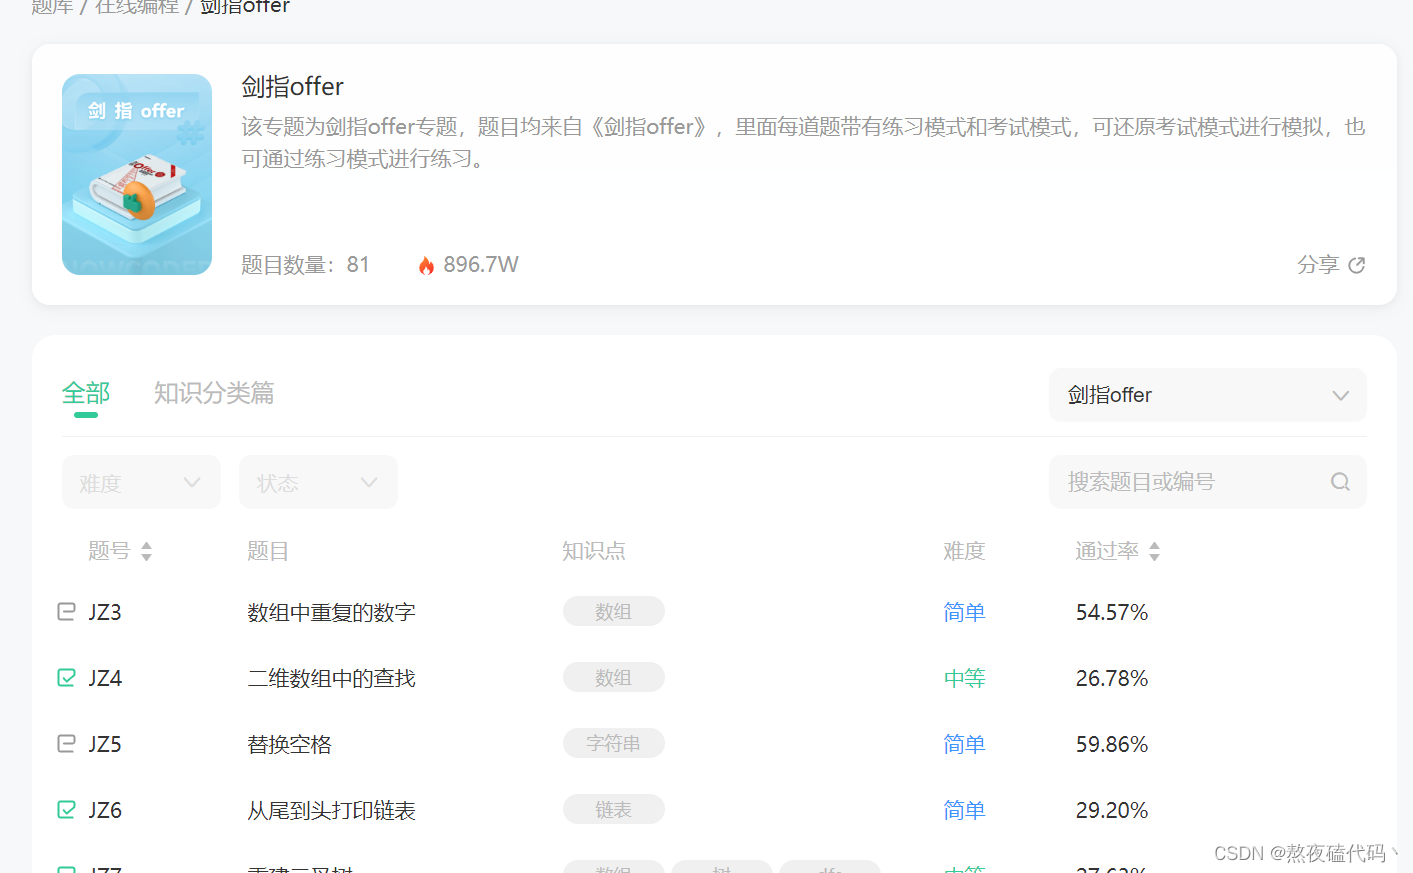Screen dimensions: 1413x873
Task: Click 简单 difficulty on JZ6 row
Action: click(965, 810)
